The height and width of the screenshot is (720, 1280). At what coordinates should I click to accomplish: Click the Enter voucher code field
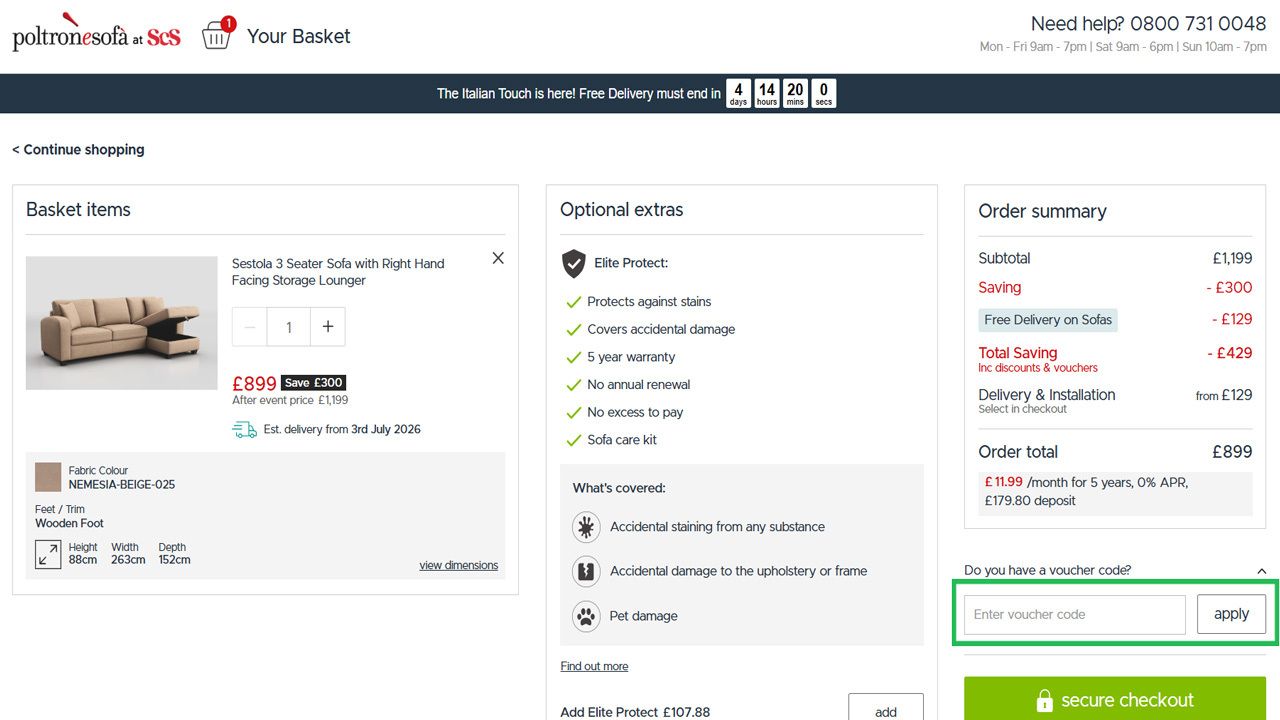[x=1072, y=613]
